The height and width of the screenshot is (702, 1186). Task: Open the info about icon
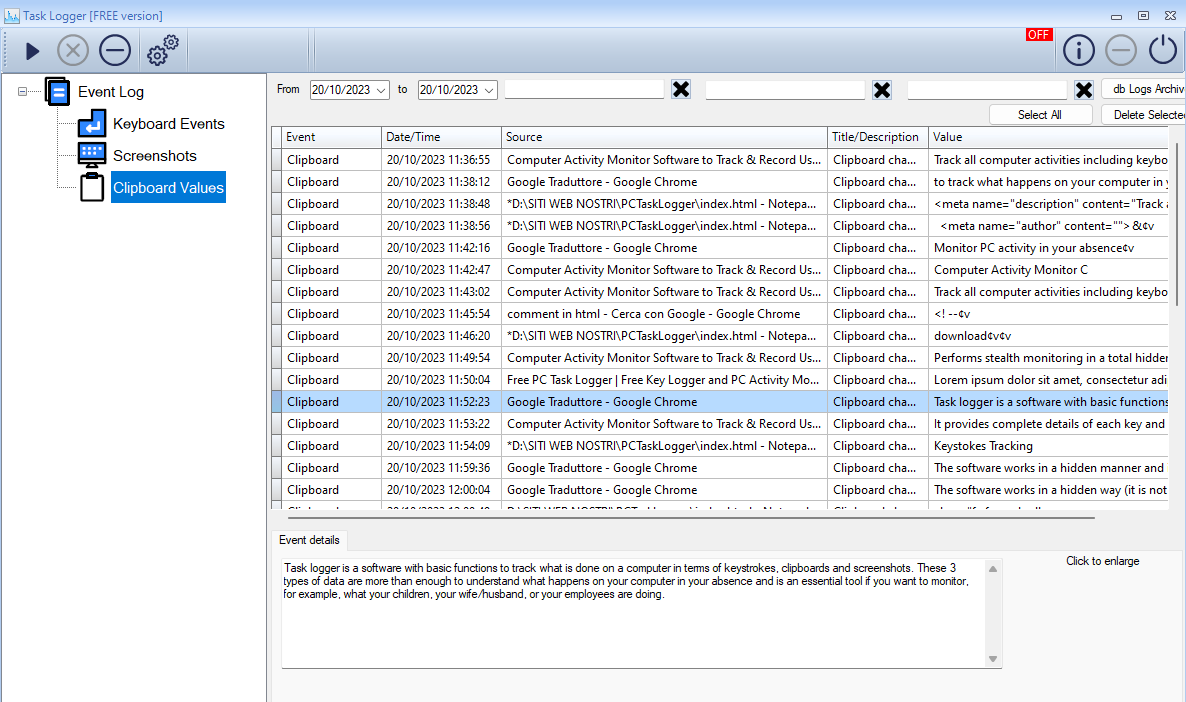1078,50
